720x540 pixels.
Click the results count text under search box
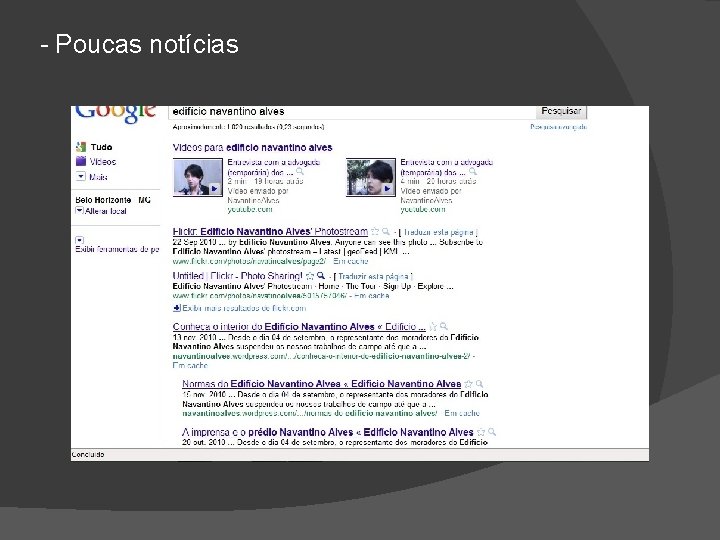coord(248,127)
